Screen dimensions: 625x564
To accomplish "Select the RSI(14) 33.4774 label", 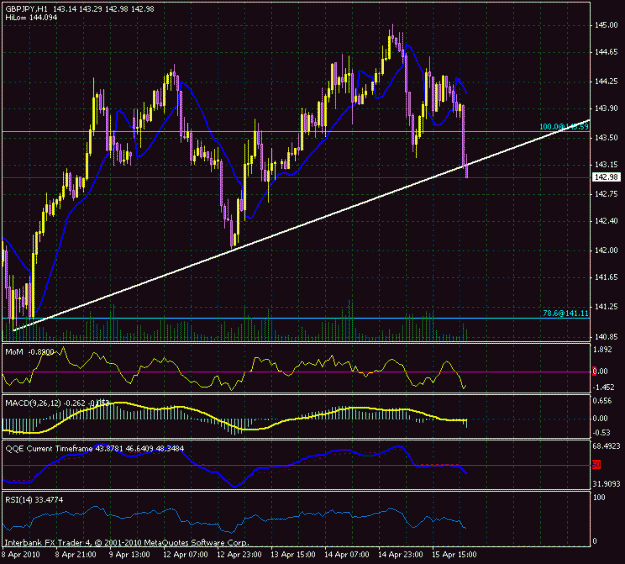I will (x=34, y=500).
